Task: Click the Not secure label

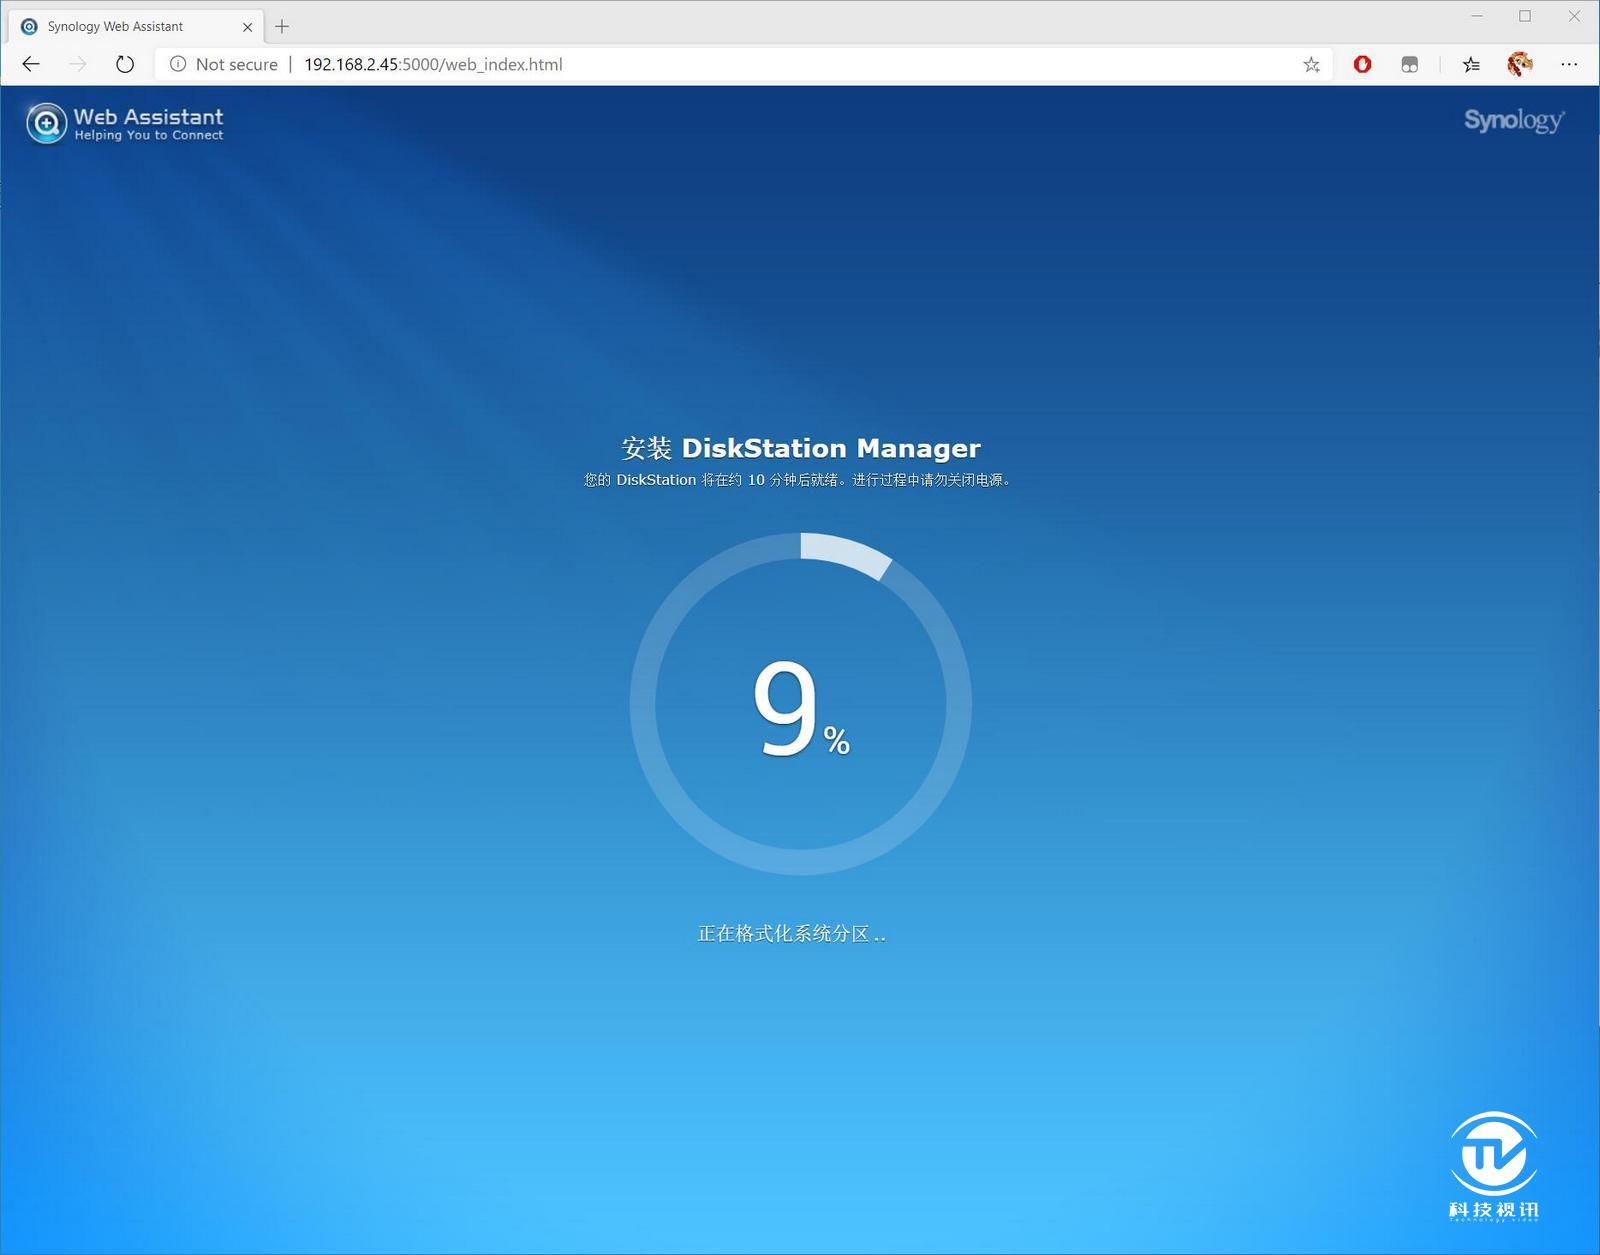Action: [237, 64]
